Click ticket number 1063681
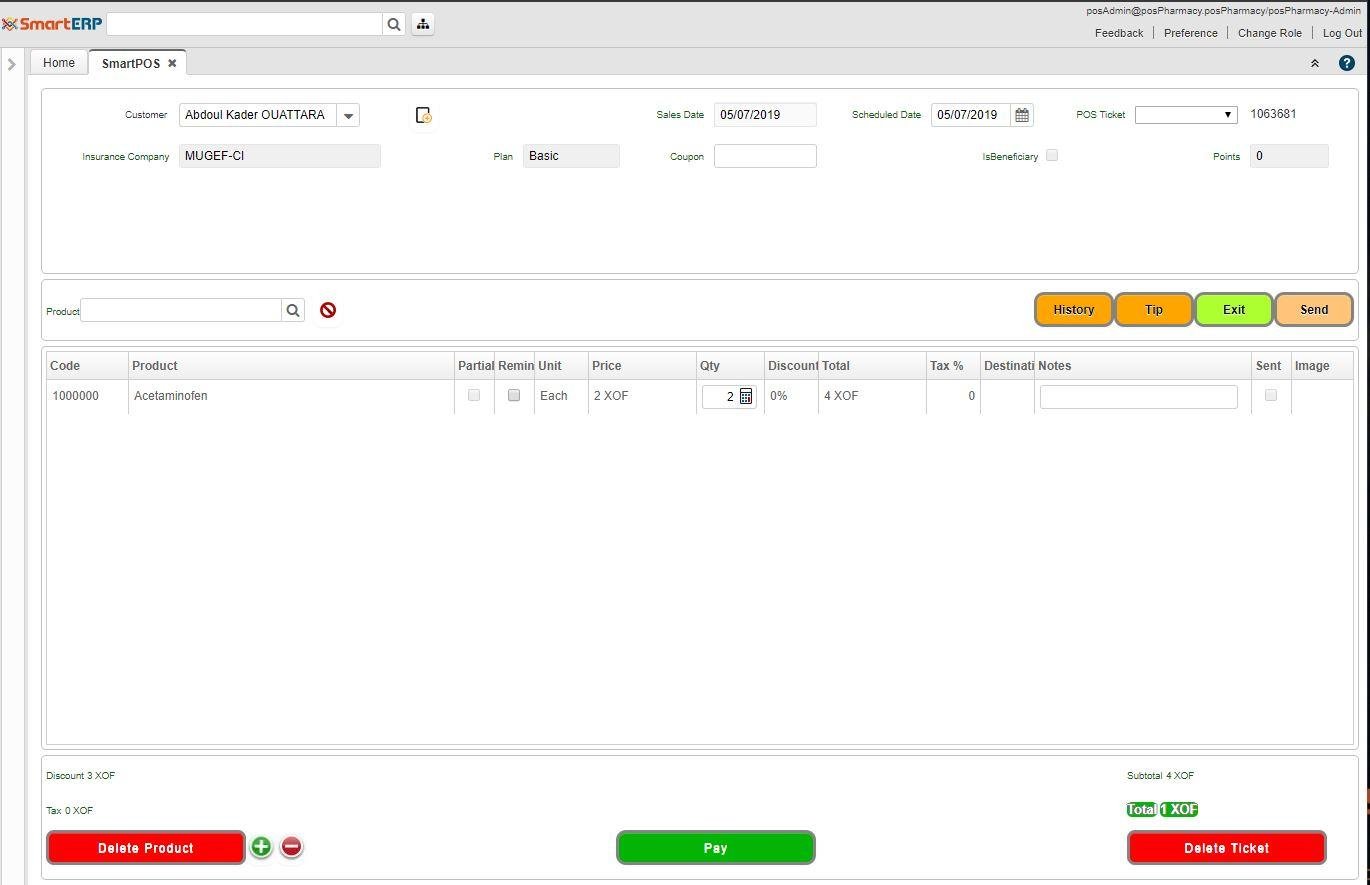Screen dimensions: 1370x885 (1273, 114)
